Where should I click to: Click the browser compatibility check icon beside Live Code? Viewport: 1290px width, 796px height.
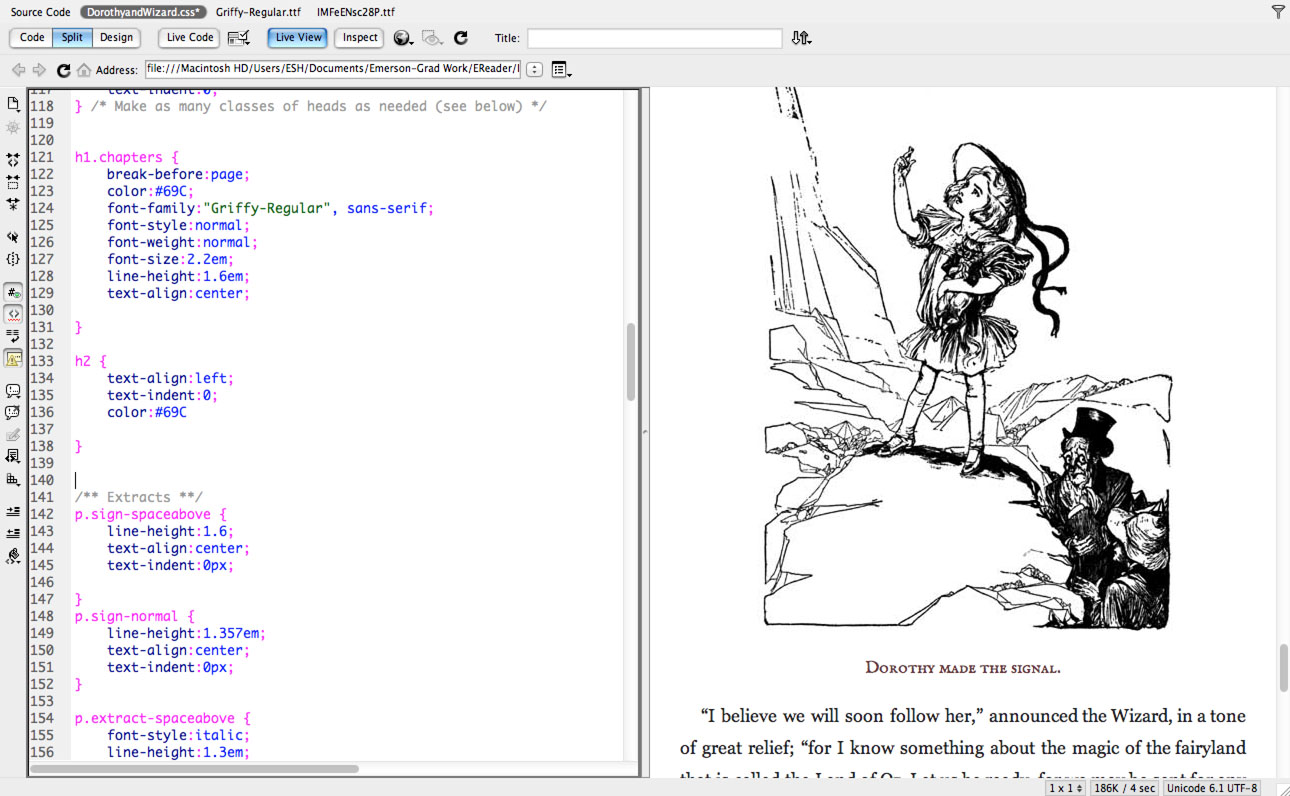238,38
